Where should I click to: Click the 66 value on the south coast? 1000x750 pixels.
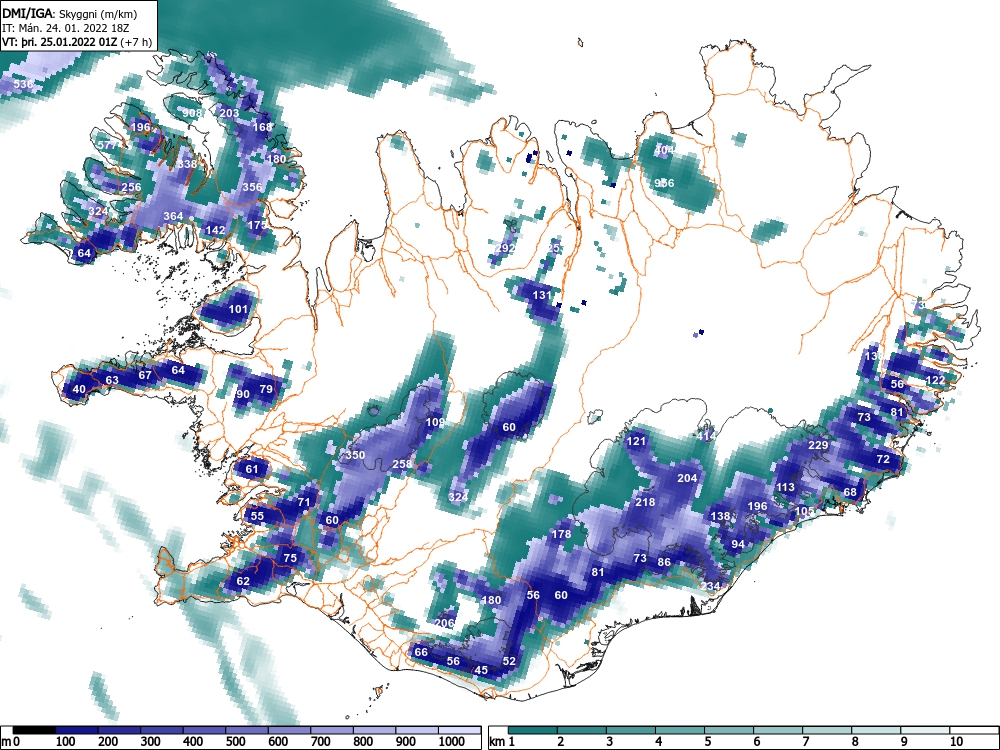pos(421,652)
